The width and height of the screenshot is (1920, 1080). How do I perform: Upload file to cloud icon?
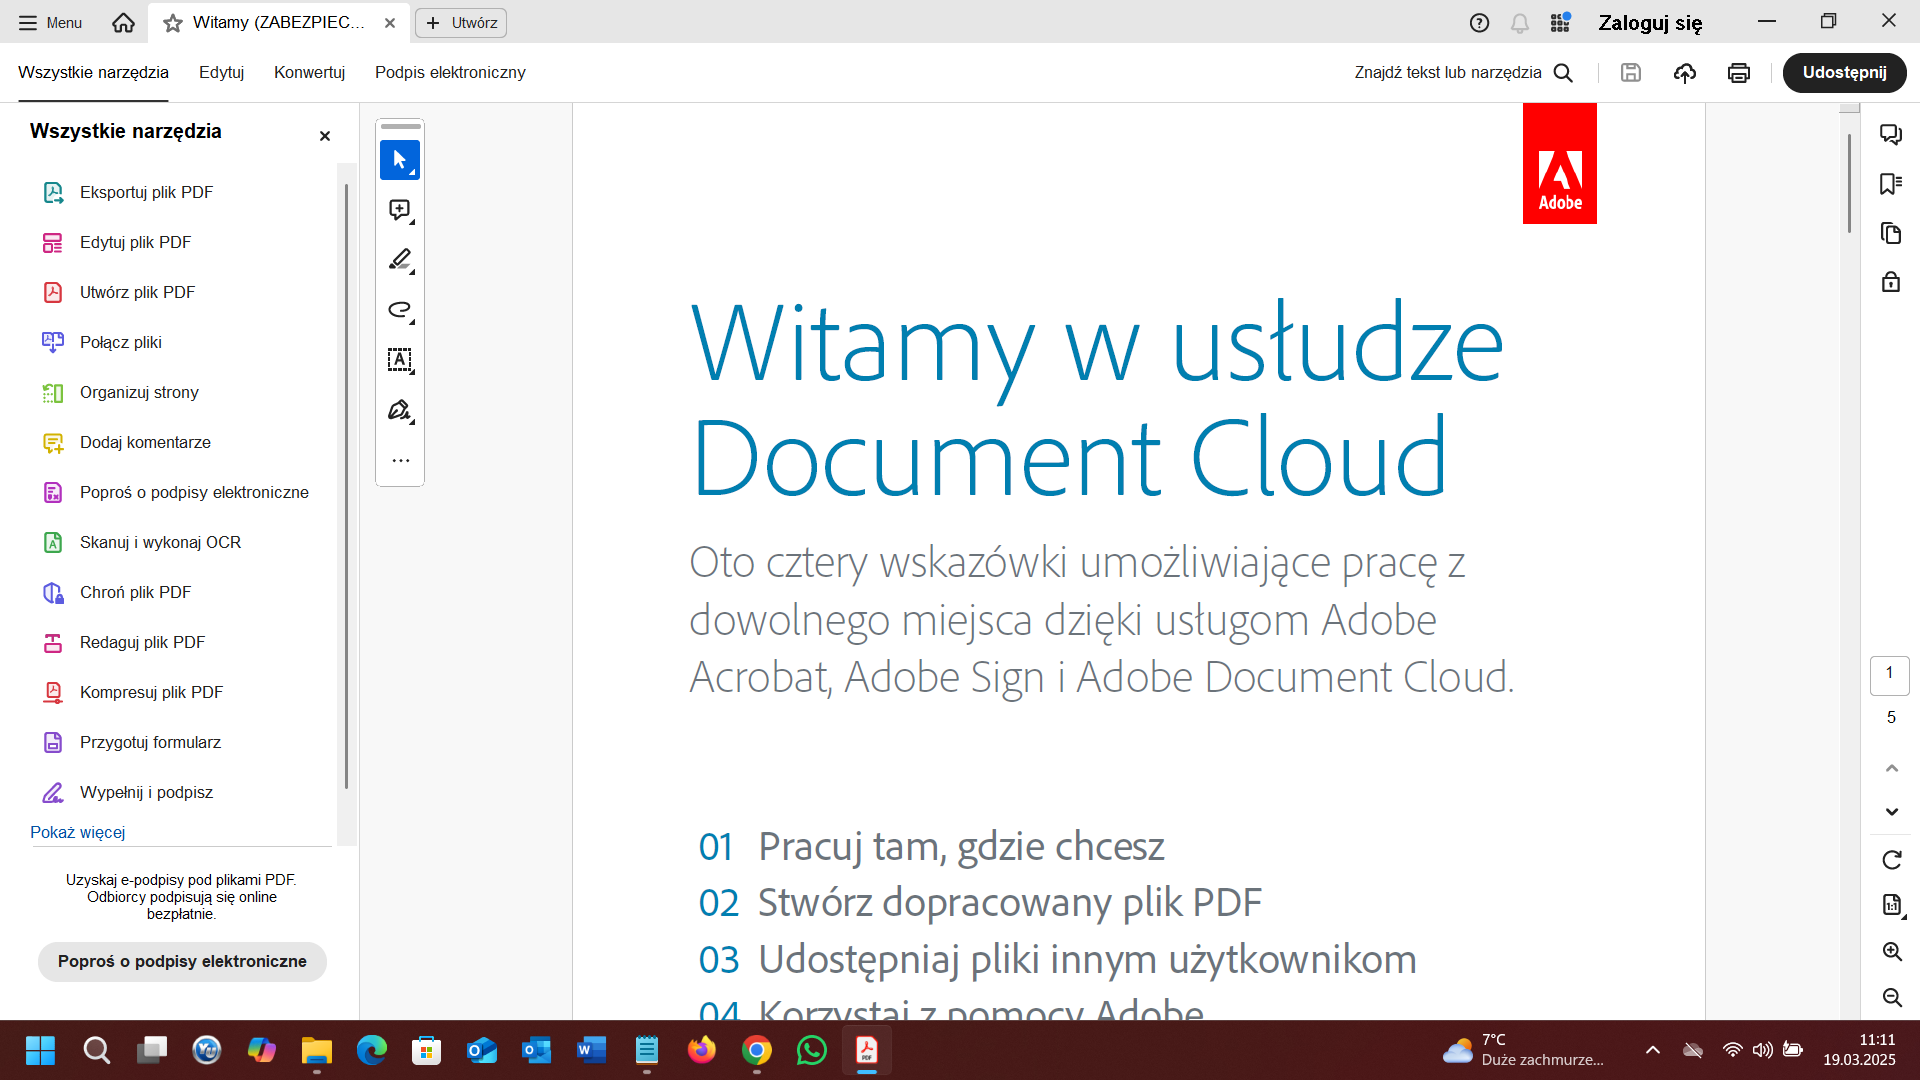pos(1685,72)
